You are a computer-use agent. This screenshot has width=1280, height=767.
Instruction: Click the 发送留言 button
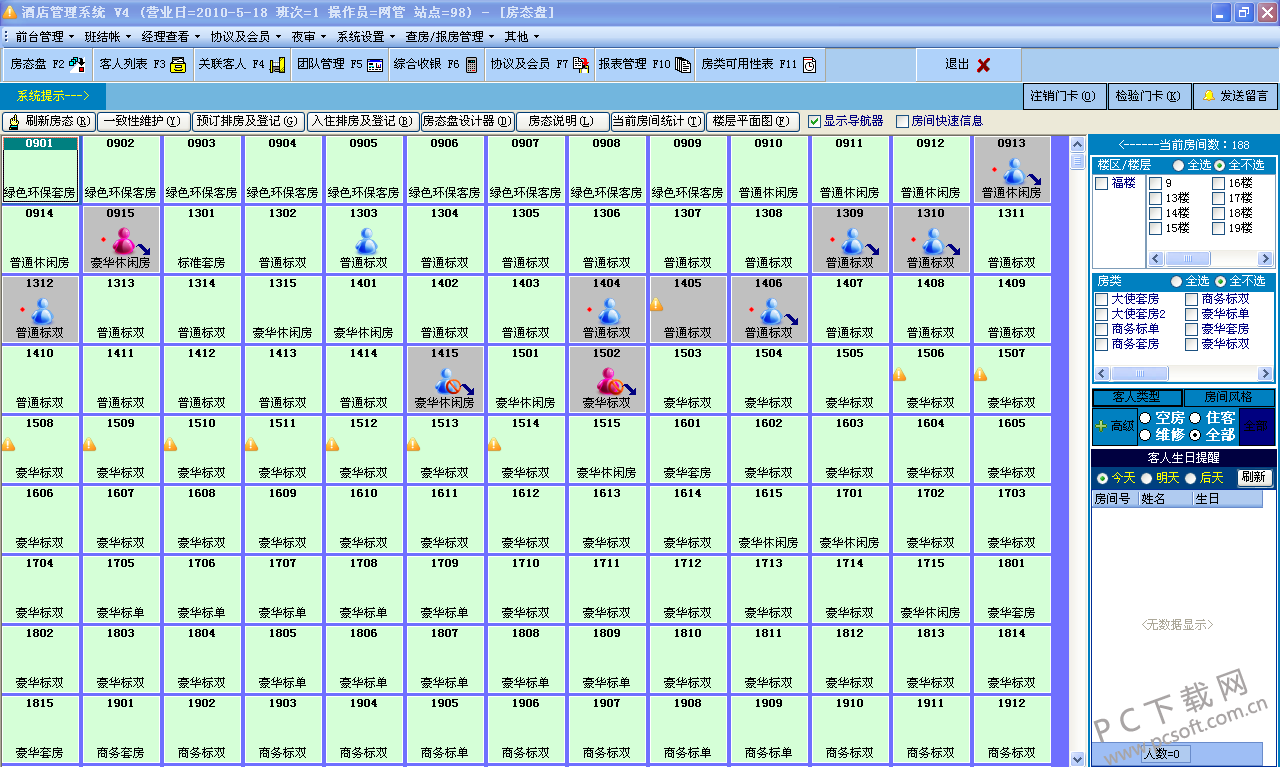tap(1235, 96)
